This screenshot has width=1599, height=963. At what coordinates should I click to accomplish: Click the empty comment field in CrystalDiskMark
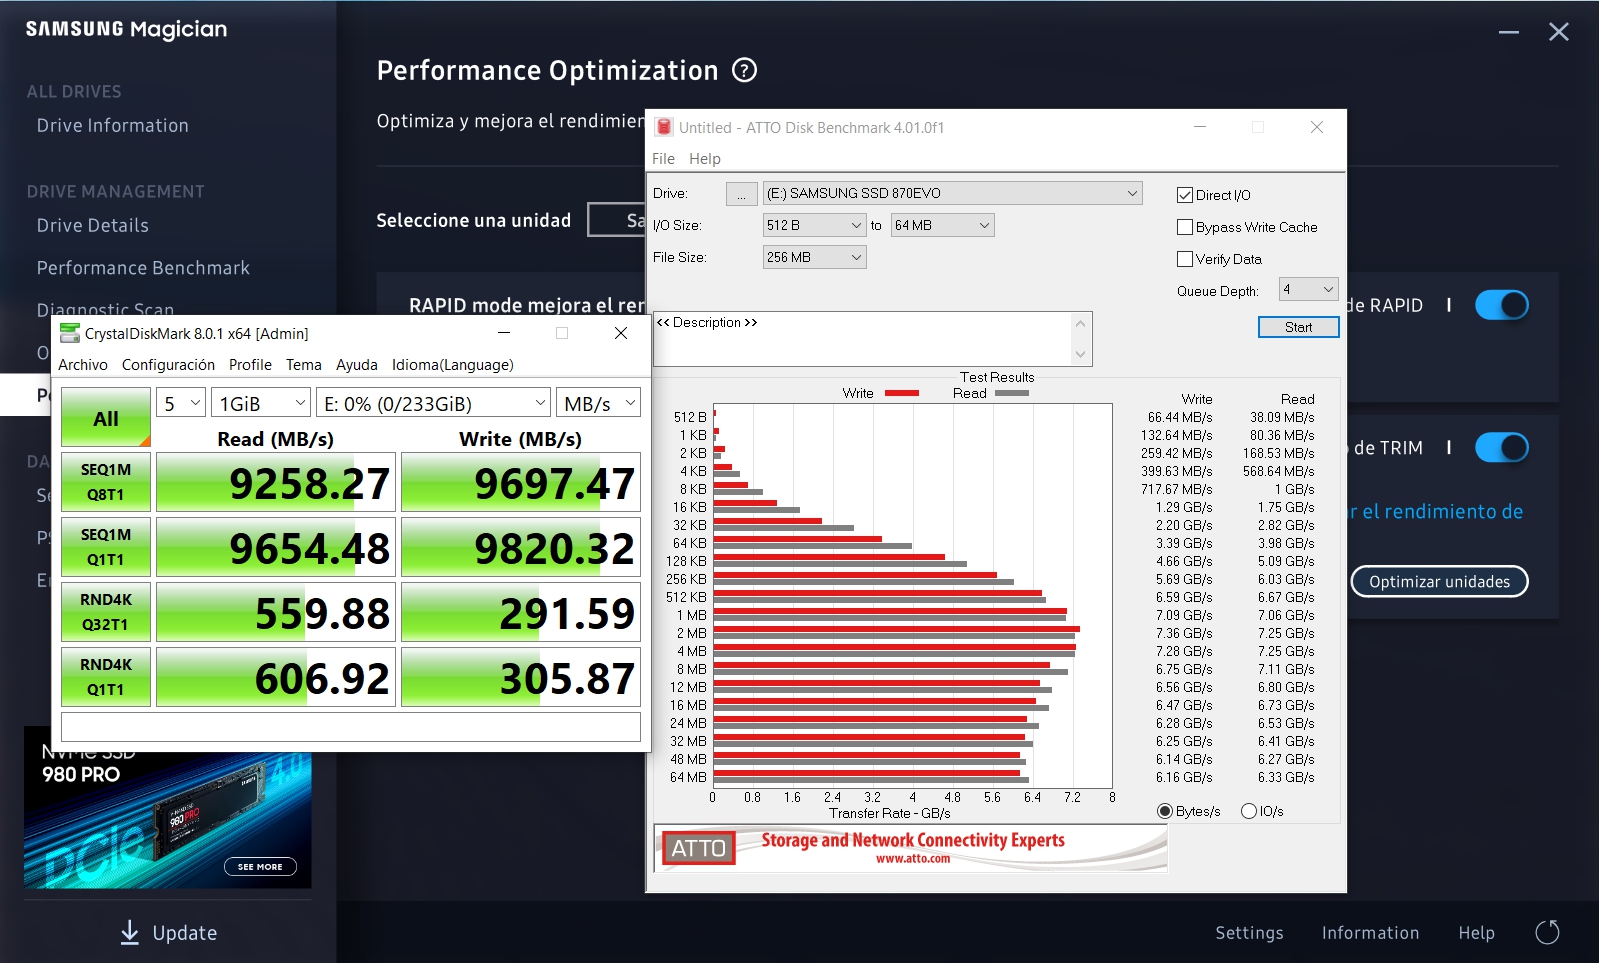tap(350, 727)
